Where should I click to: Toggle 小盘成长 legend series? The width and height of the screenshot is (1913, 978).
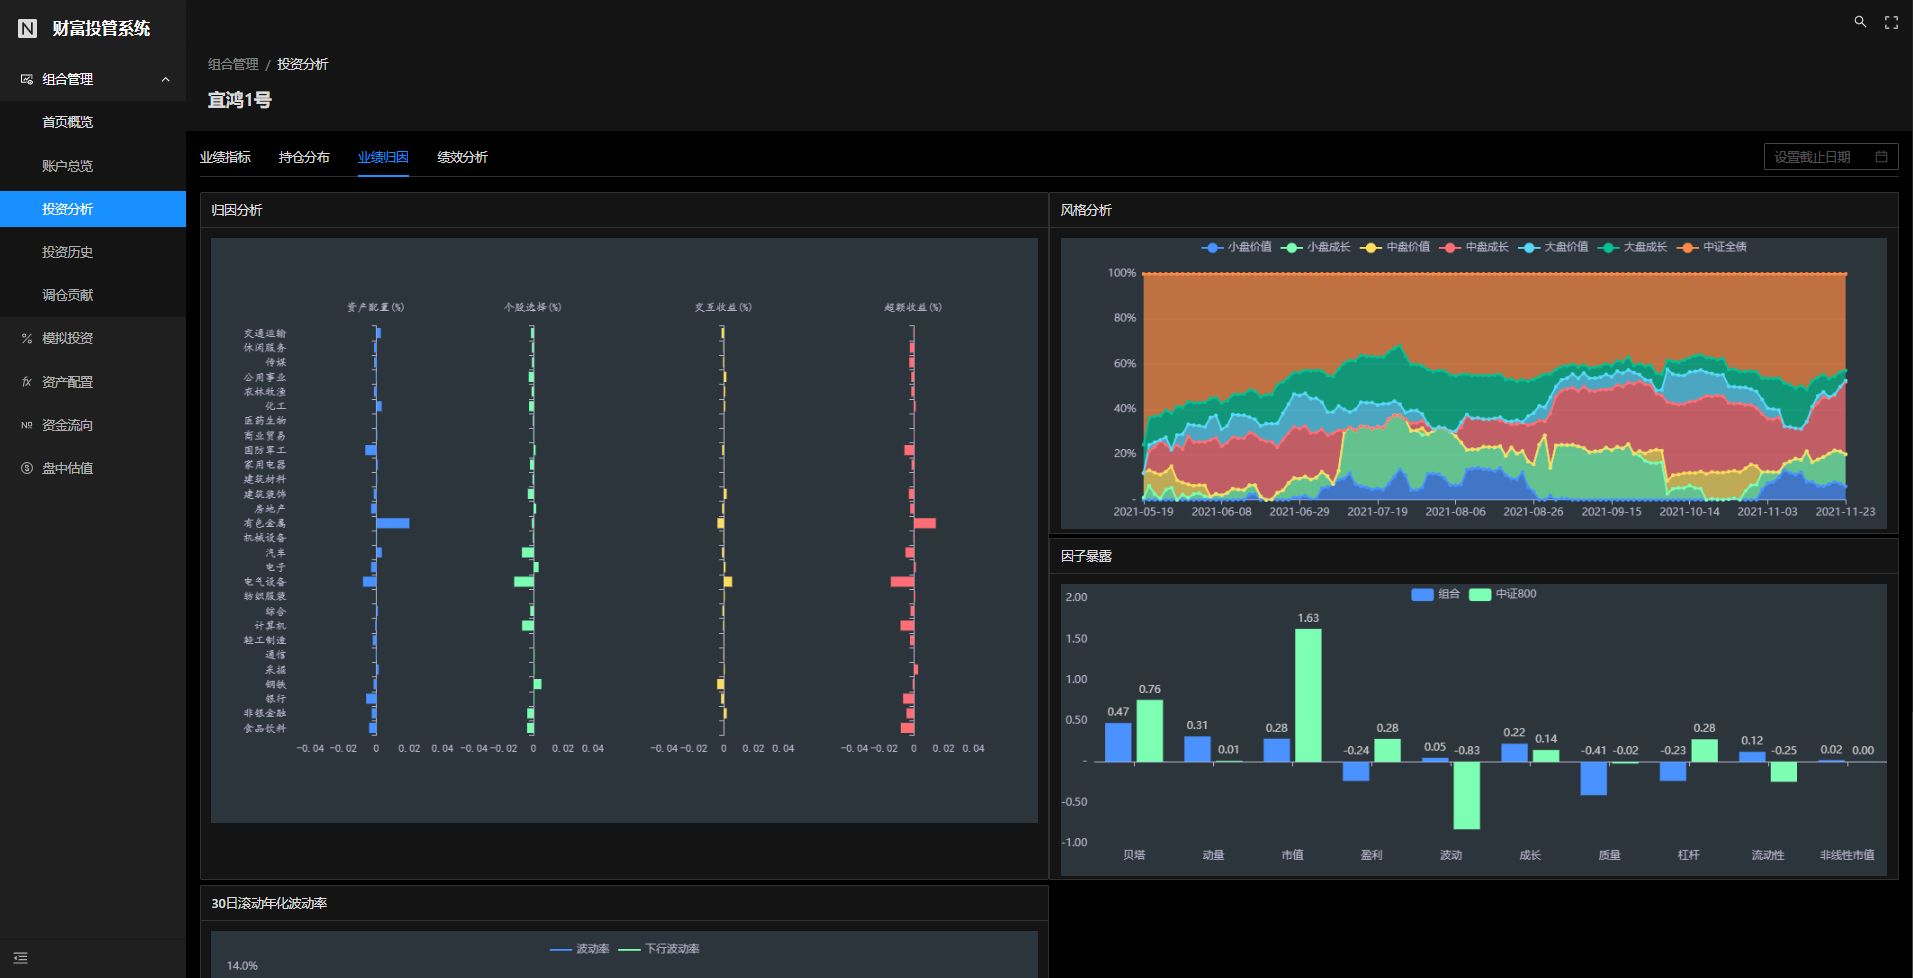[x=1316, y=247]
